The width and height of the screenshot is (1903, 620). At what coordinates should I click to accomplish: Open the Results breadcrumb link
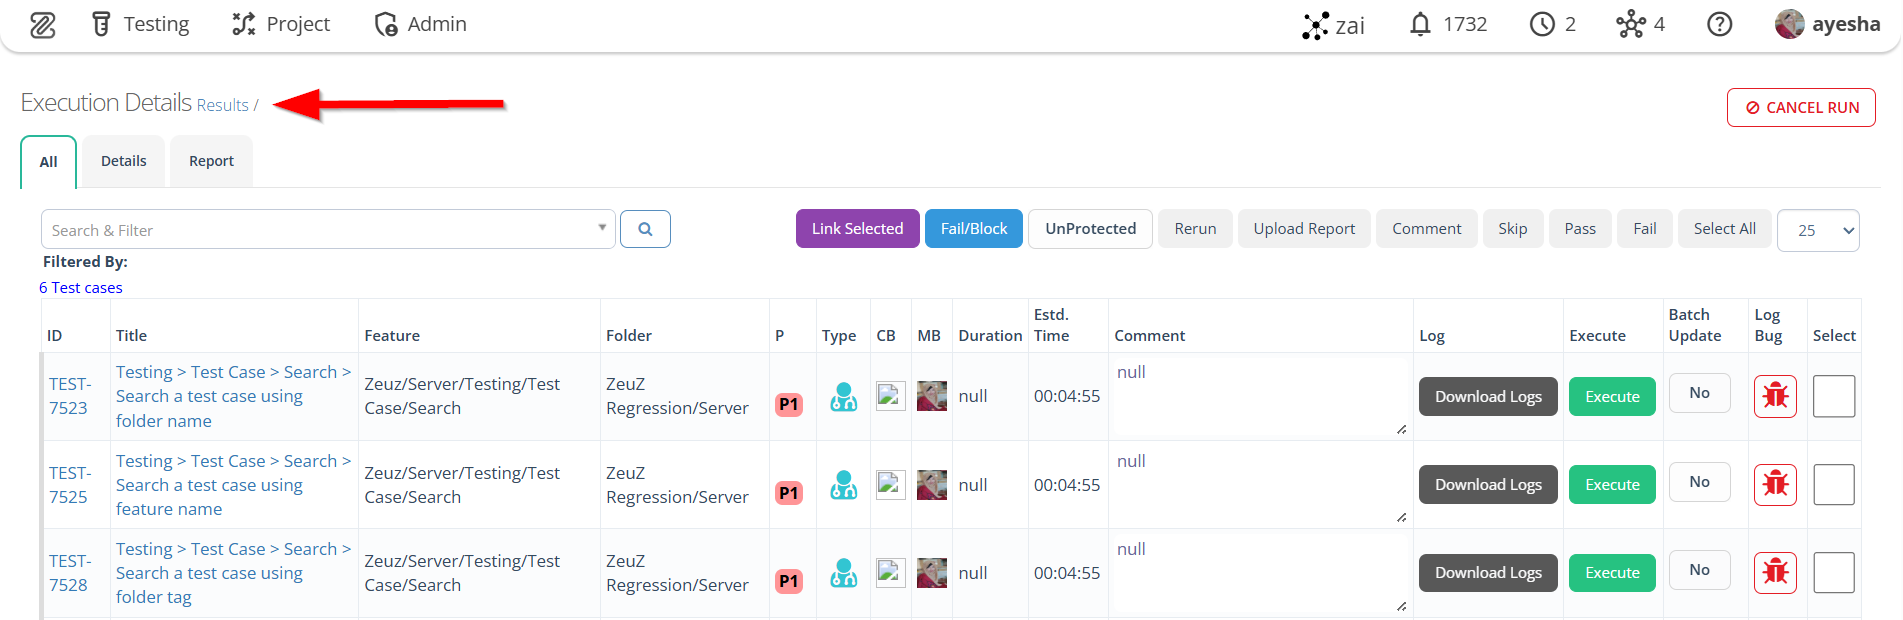point(222,105)
